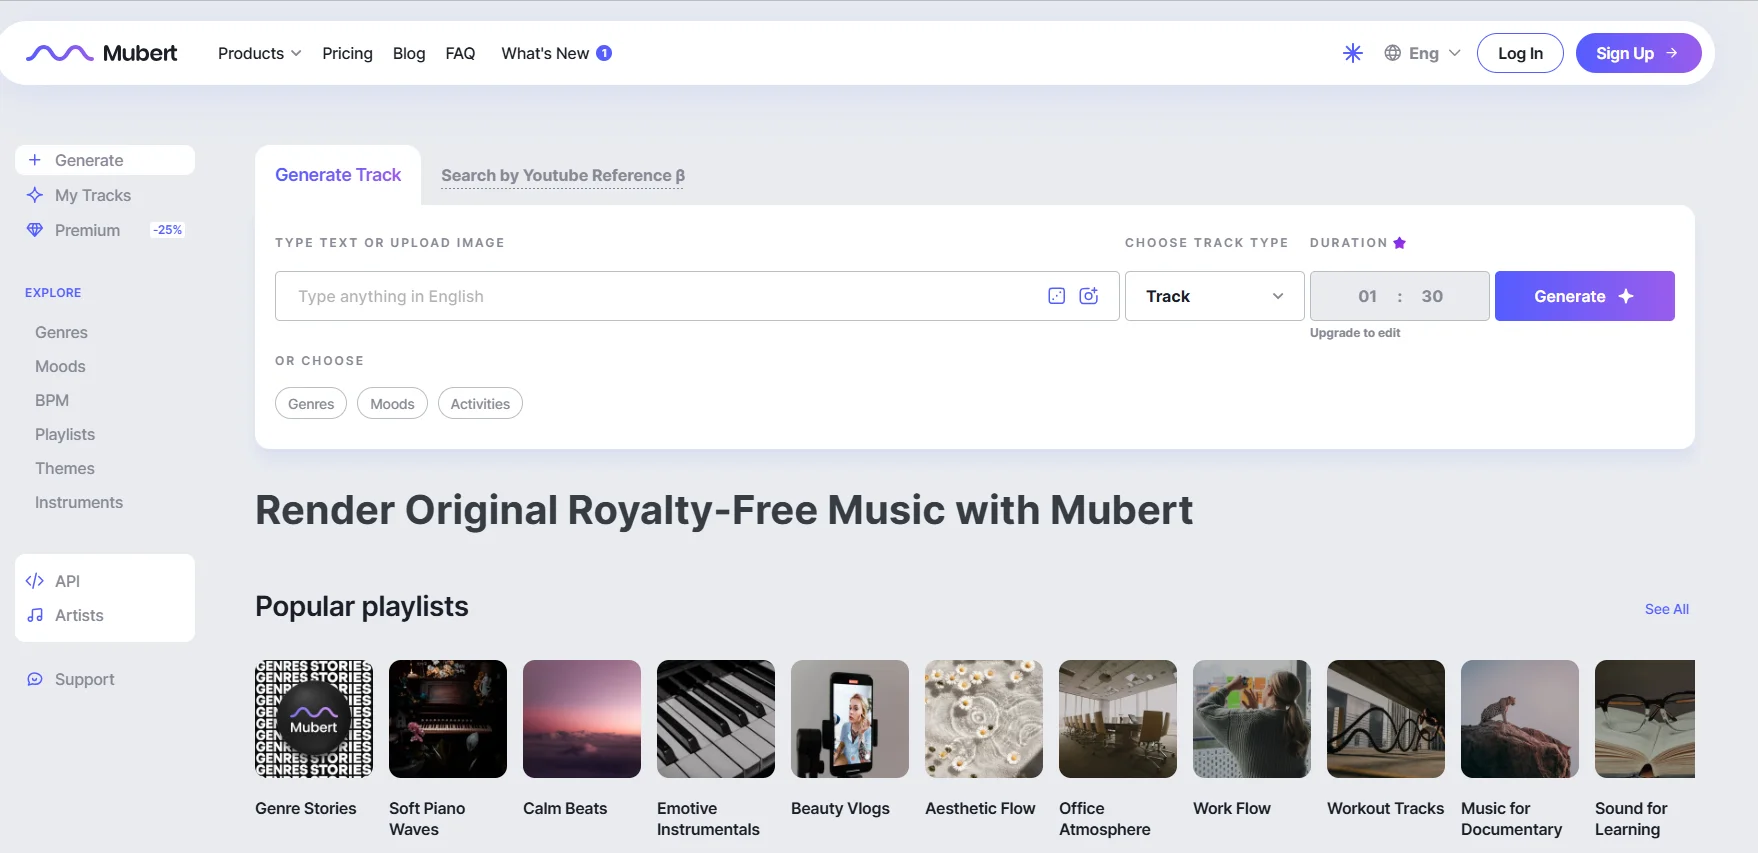Open Instruments in Explore sidebar

click(x=79, y=502)
